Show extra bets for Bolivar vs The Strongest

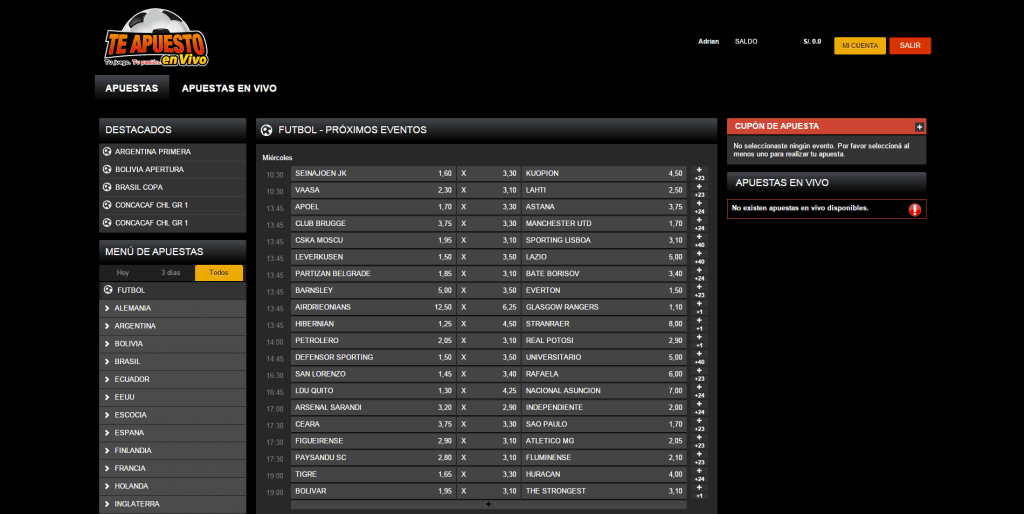[x=699, y=492]
